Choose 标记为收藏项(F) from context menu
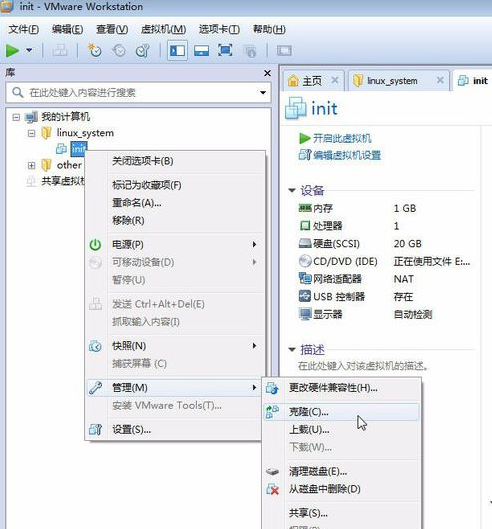492x529 pixels. (x=175, y=185)
